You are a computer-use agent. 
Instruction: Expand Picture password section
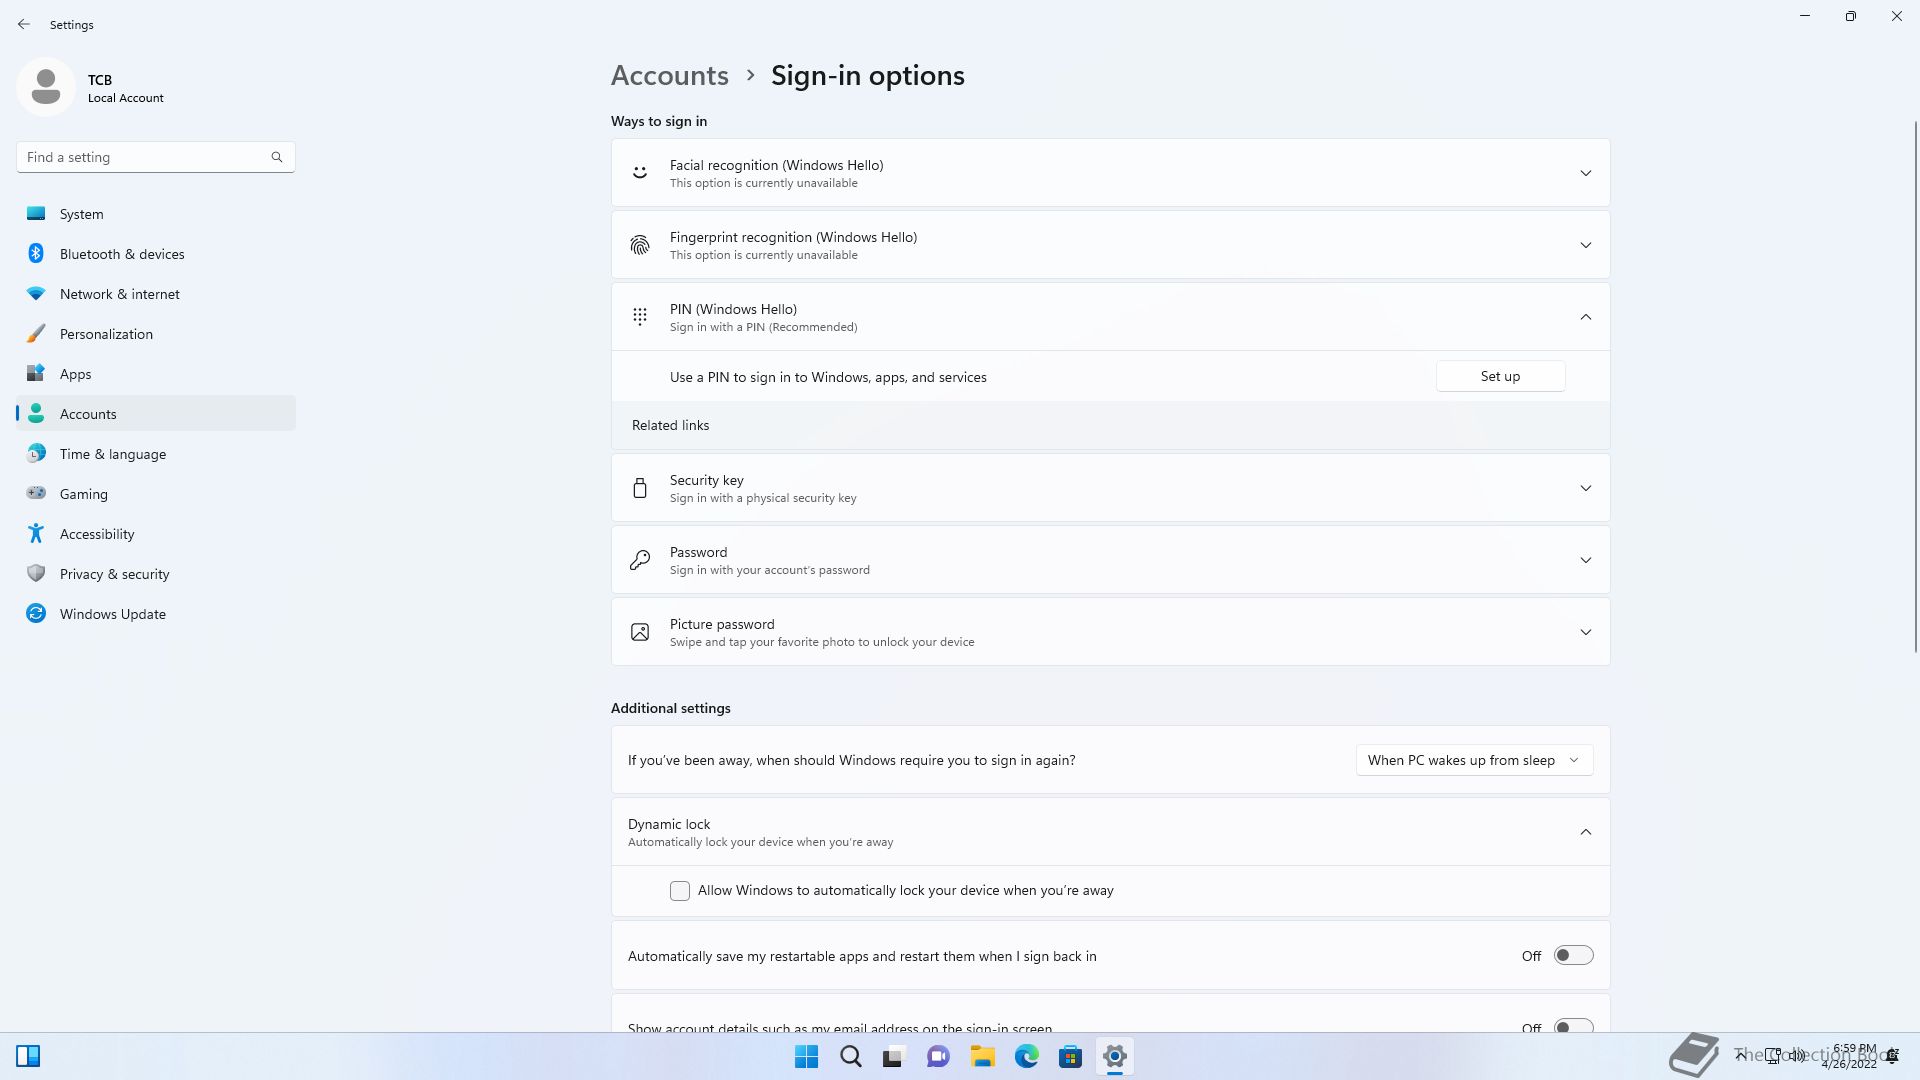point(1585,632)
